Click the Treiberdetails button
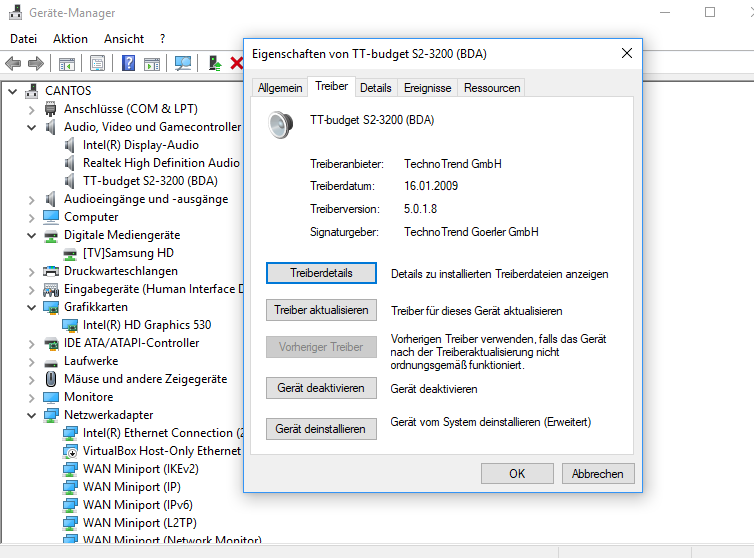The height and width of the screenshot is (558, 754). 321,273
